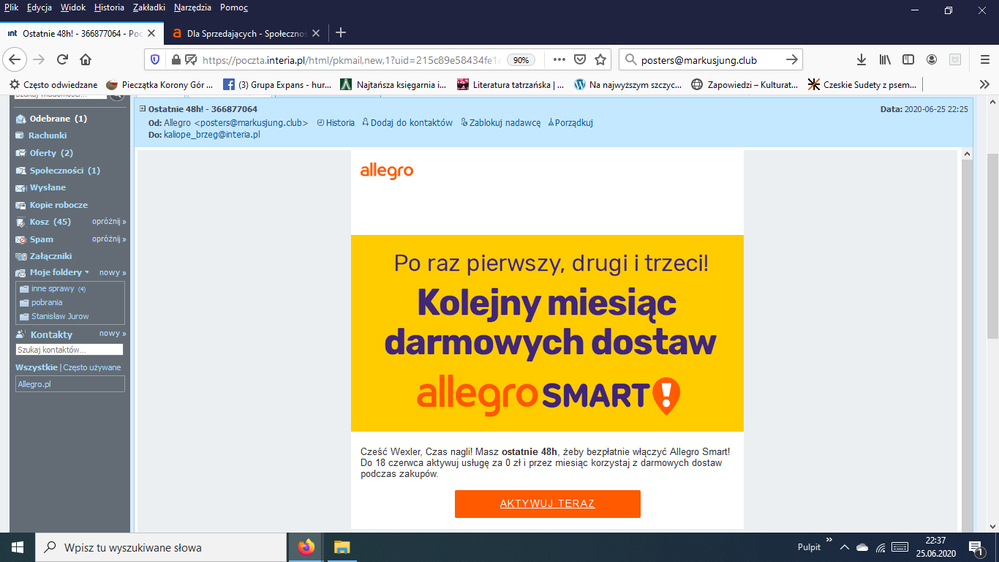The height and width of the screenshot is (562, 999).
Task: Collapse the email header toggle
Action: point(143,109)
